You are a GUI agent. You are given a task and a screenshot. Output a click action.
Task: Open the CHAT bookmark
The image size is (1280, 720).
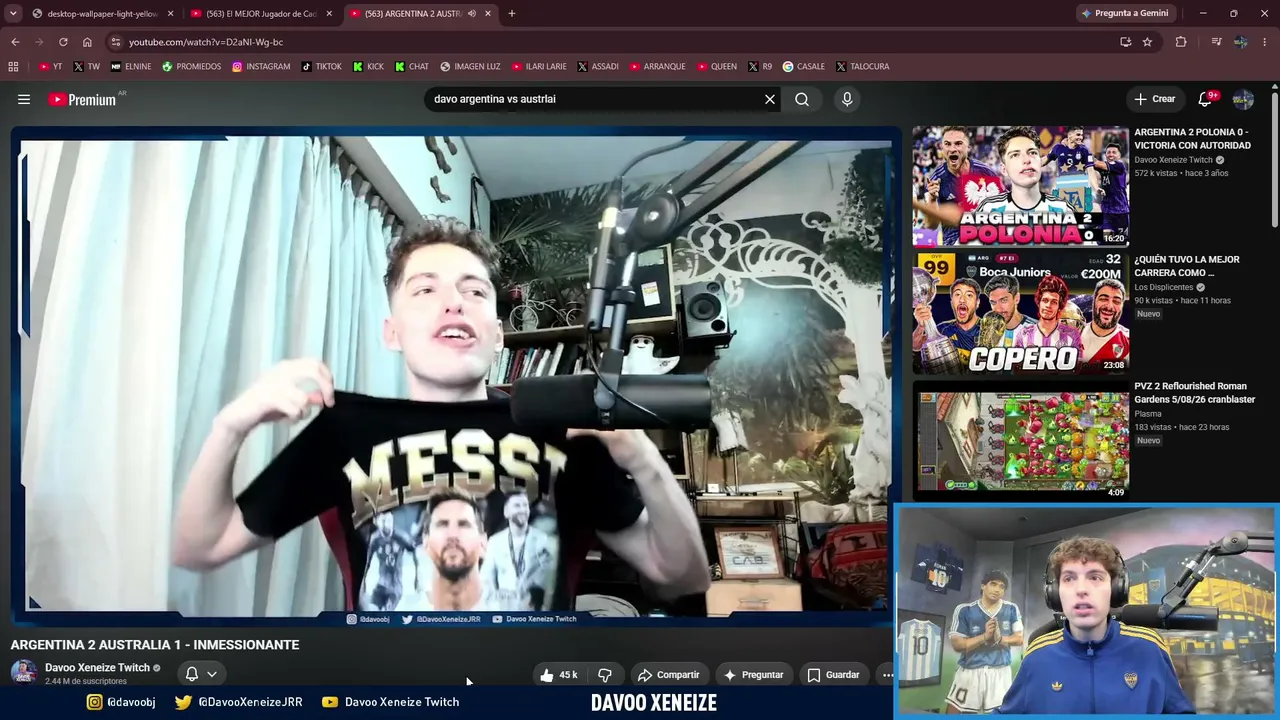click(x=412, y=67)
